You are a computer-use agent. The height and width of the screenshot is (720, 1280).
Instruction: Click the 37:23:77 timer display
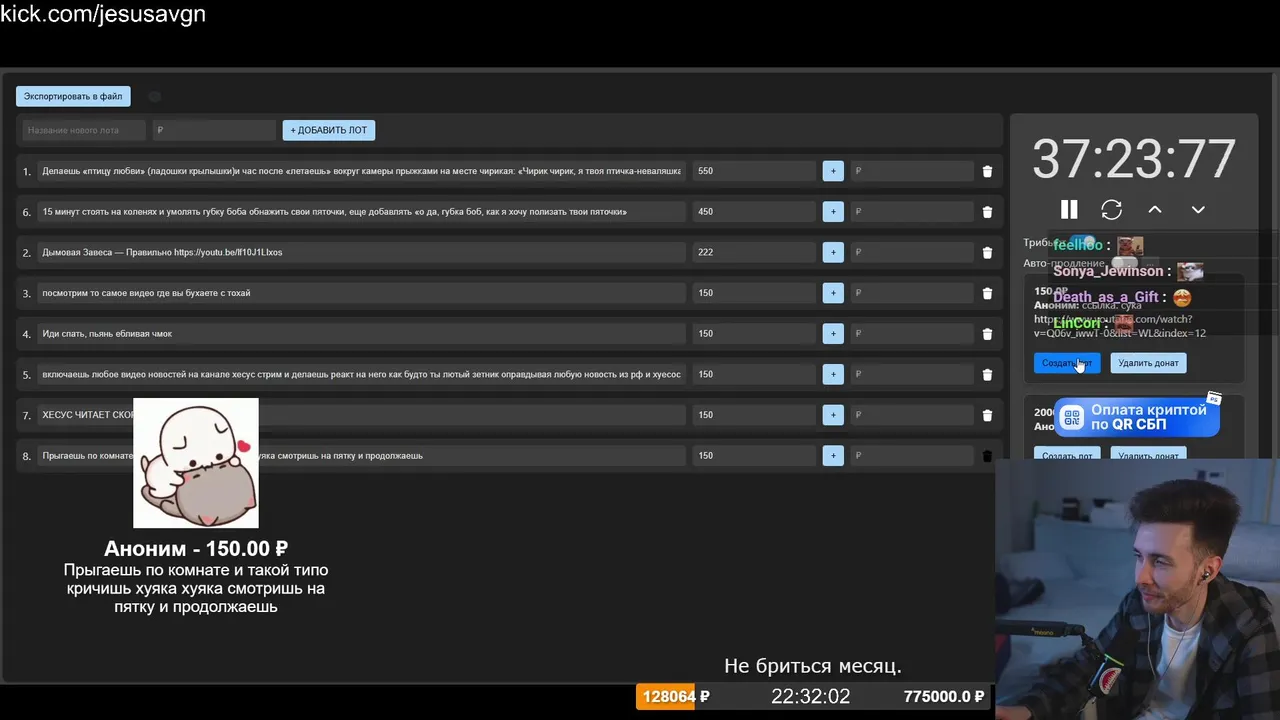coord(1134,159)
